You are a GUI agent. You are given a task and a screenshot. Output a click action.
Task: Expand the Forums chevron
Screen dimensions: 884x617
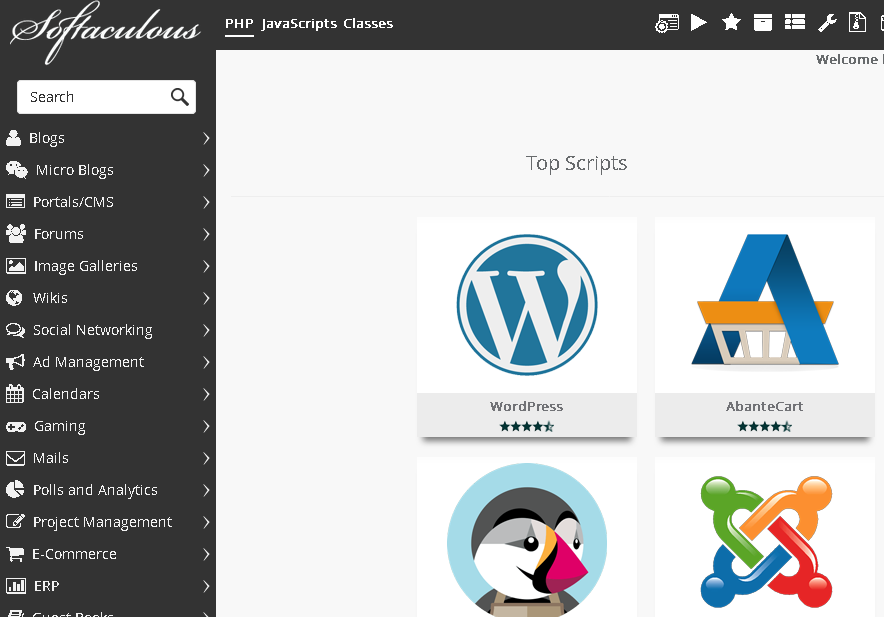[x=206, y=234]
